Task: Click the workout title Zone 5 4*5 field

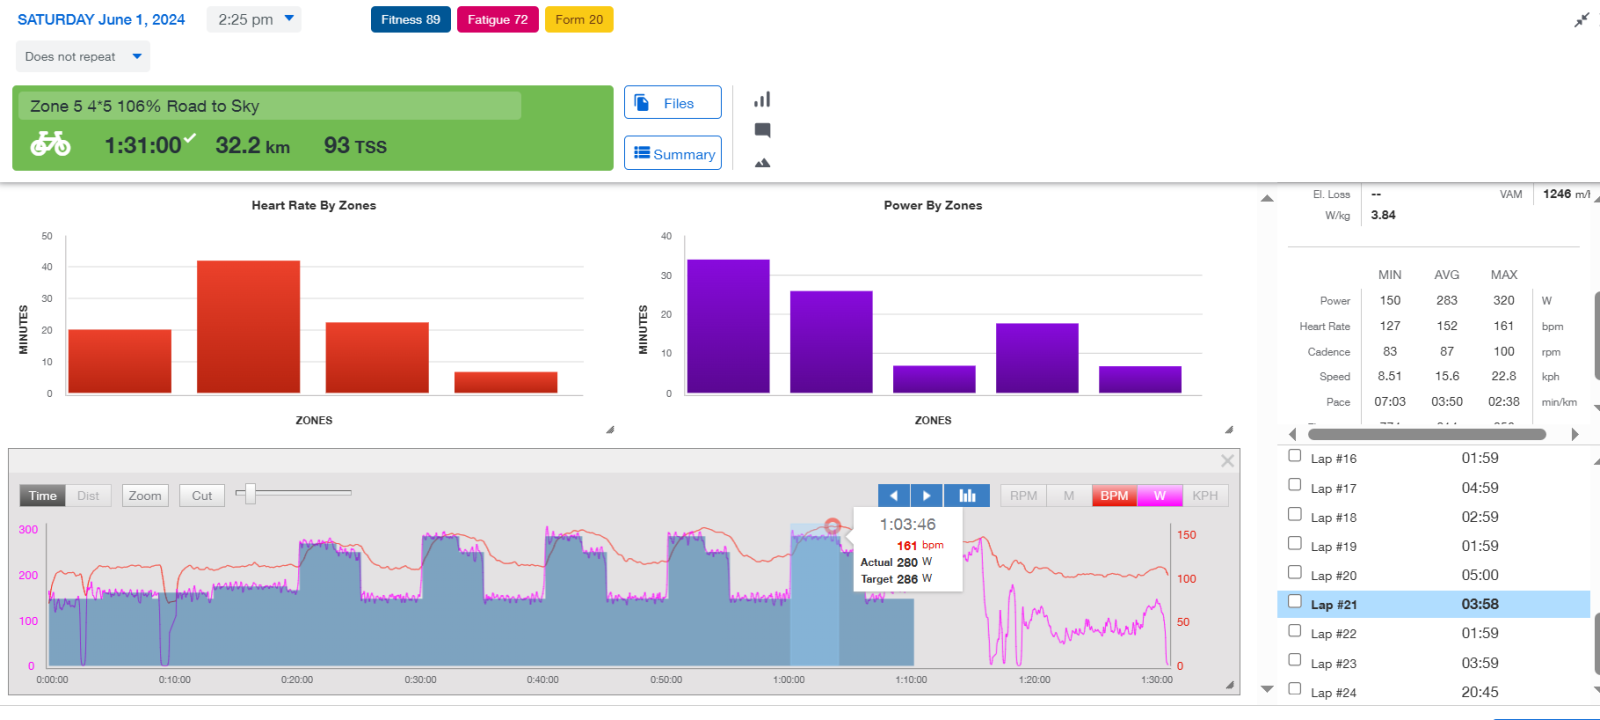Action: point(270,106)
